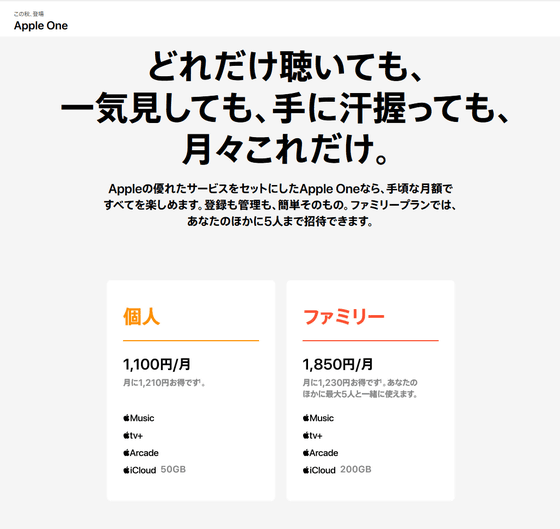Click the 1,100円/月 price
The height and width of the screenshot is (529, 560).
[157, 364]
